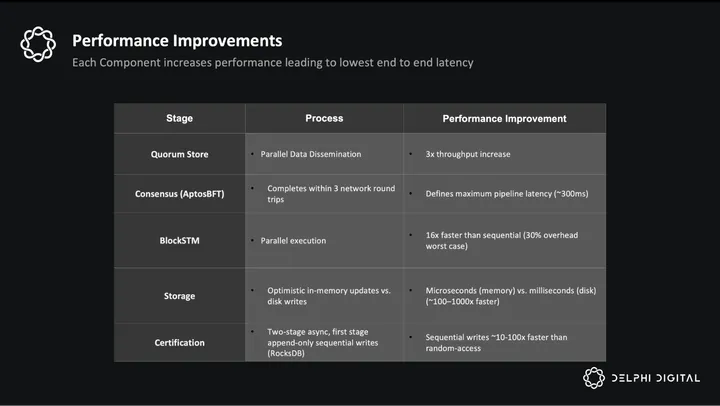This screenshot has height=406, width=720.
Task: Select the "Quorum Store" row label
Action: [x=179, y=154]
